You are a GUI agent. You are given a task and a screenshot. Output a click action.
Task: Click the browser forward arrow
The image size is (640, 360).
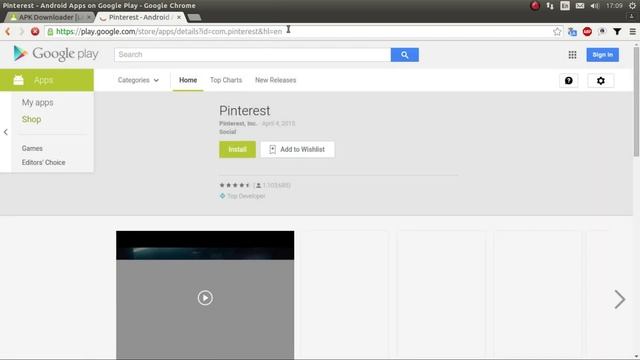click(21, 31)
